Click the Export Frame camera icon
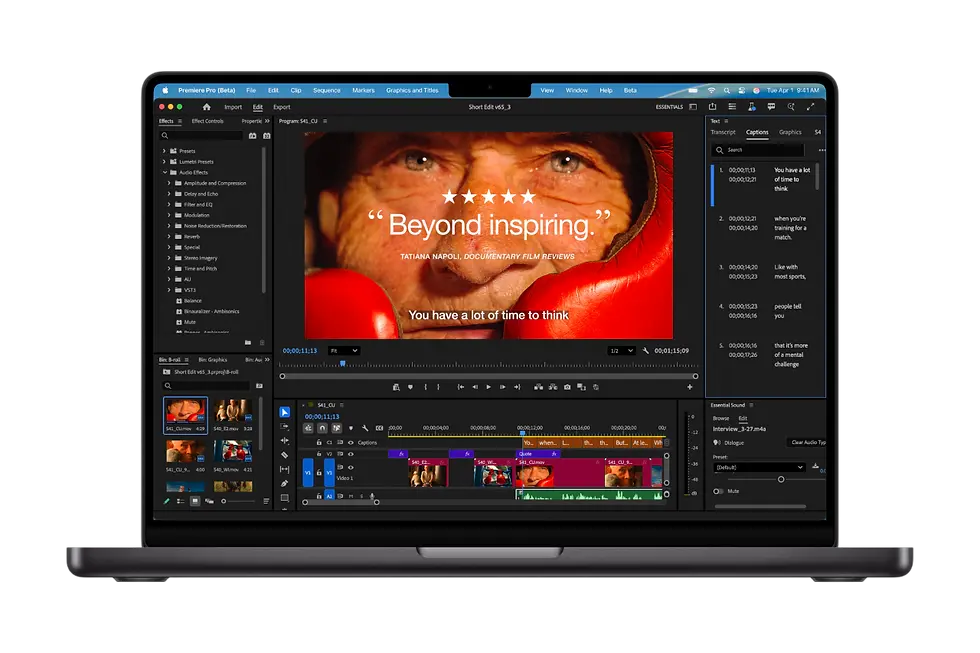This screenshot has width=980, height=653. [x=568, y=387]
